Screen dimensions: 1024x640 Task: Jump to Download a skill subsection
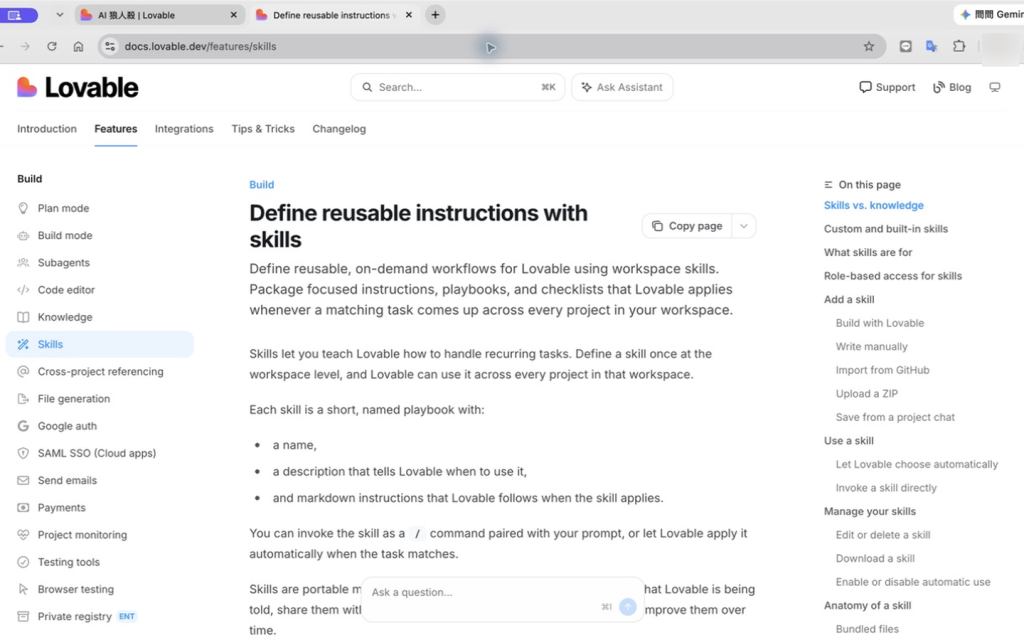(x=874, y=558)
